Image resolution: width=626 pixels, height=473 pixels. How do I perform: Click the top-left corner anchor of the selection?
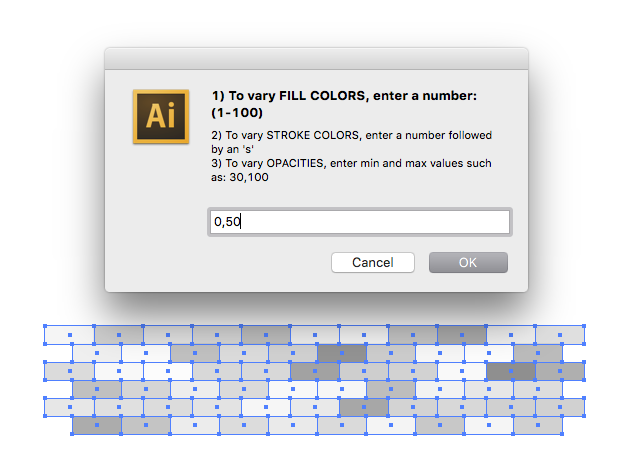pos(45,326)
